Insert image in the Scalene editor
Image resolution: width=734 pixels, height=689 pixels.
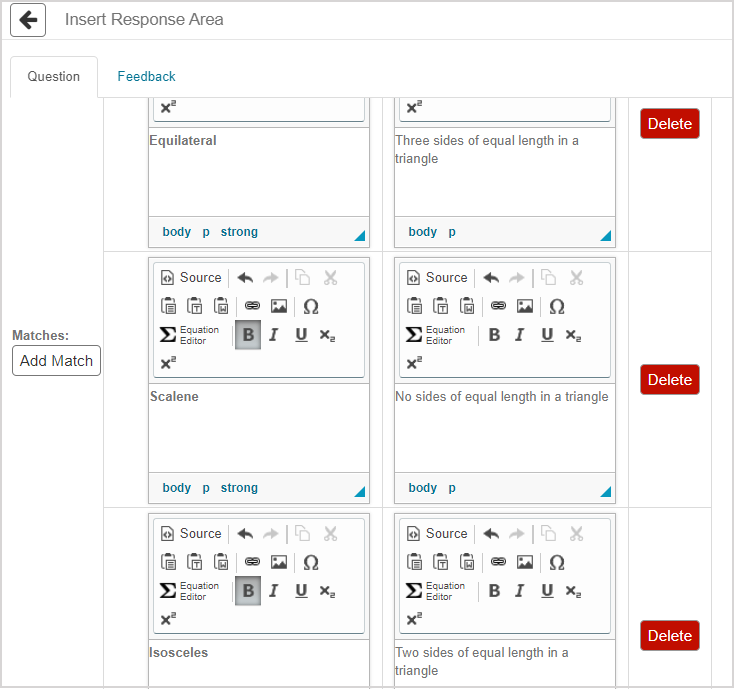[x=279, y=306]
